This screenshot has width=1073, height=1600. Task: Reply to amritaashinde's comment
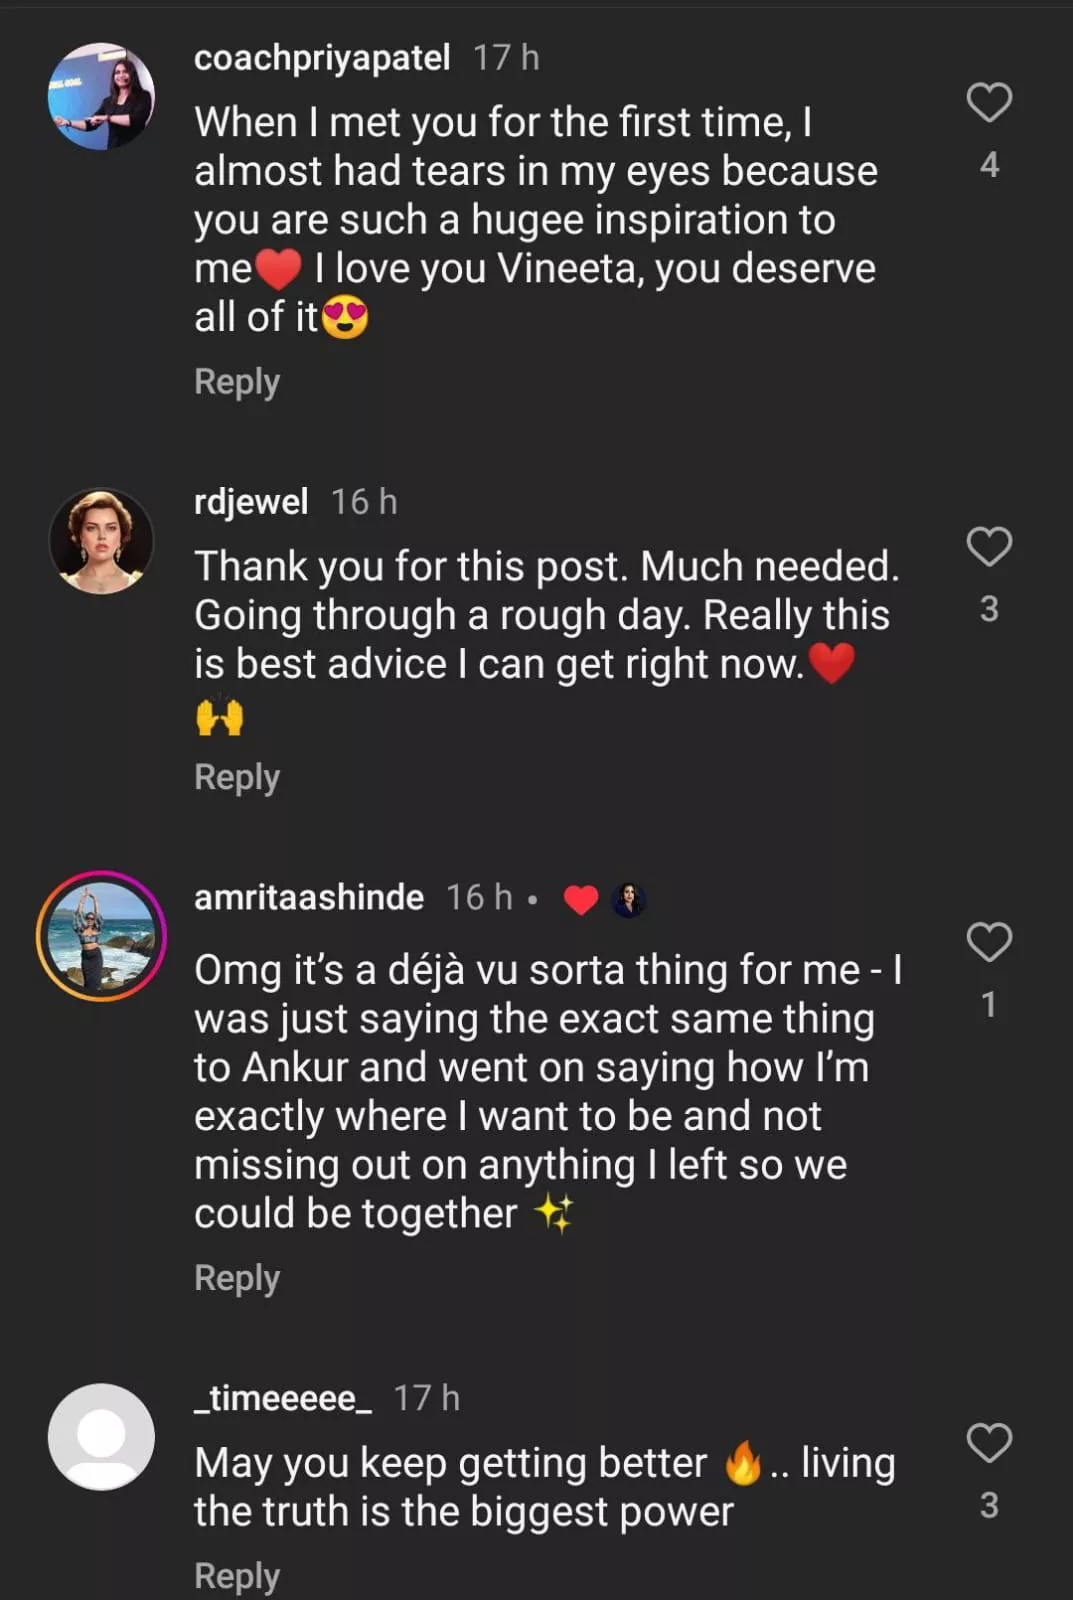coord(237,1278)
